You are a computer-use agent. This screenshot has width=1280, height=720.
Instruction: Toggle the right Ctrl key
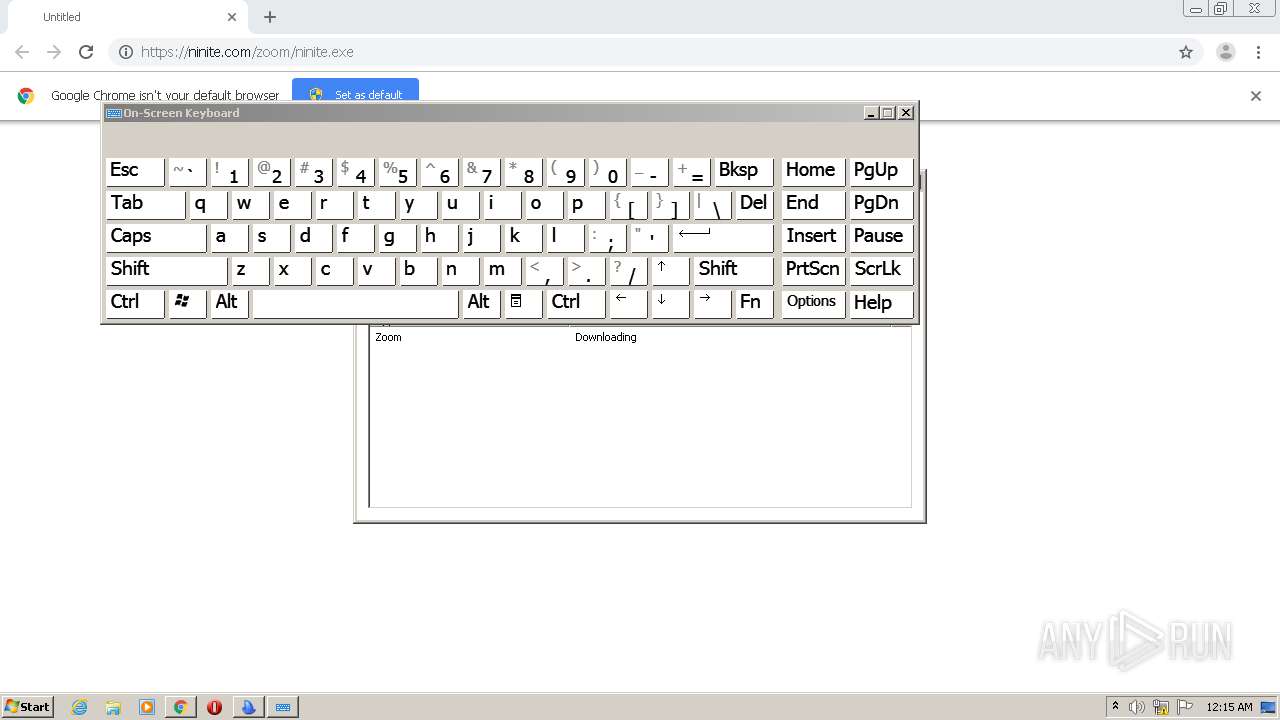(x=576, y=303)
